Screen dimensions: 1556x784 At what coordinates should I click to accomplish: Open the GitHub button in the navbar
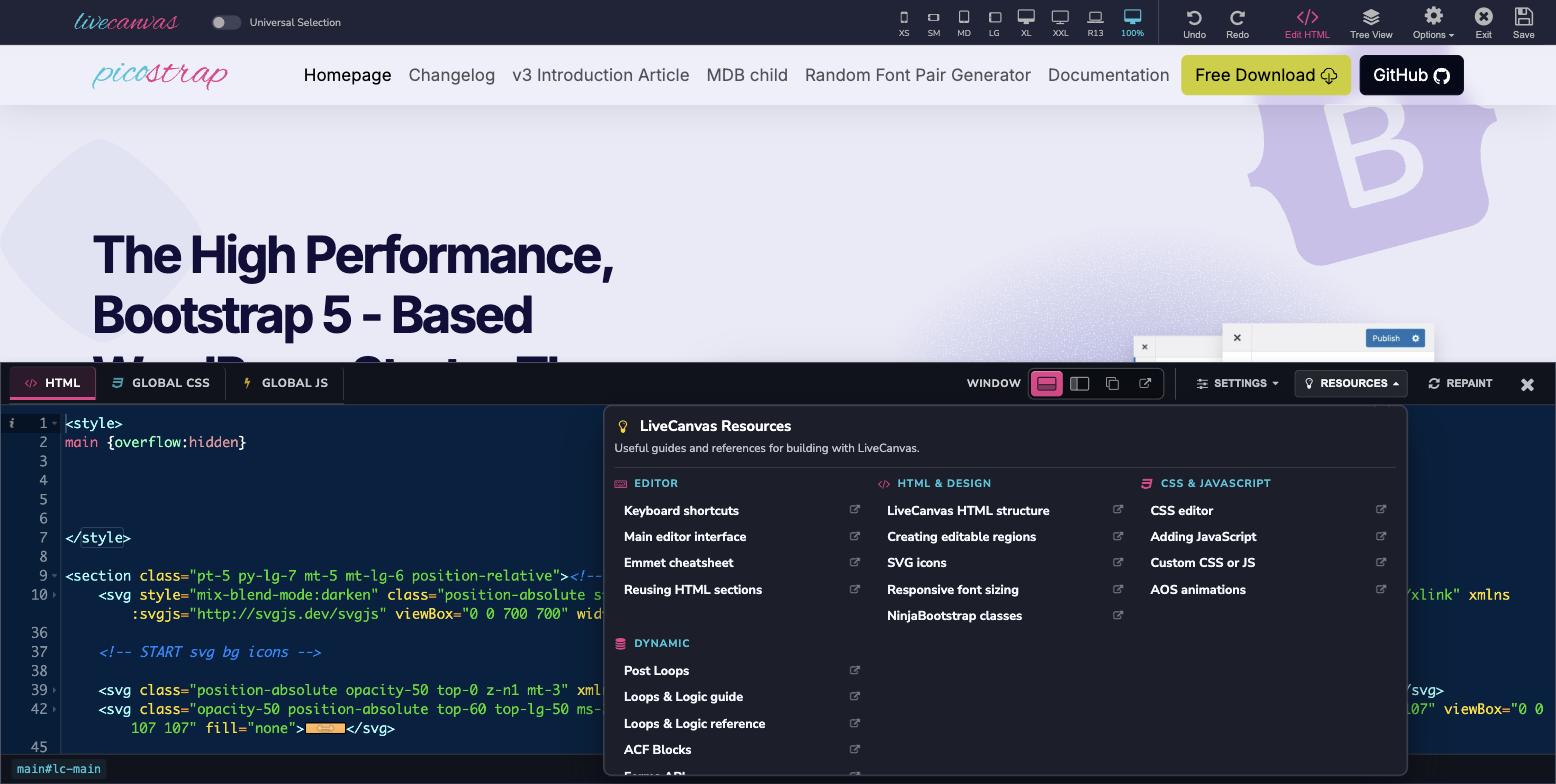(1411, 75)
